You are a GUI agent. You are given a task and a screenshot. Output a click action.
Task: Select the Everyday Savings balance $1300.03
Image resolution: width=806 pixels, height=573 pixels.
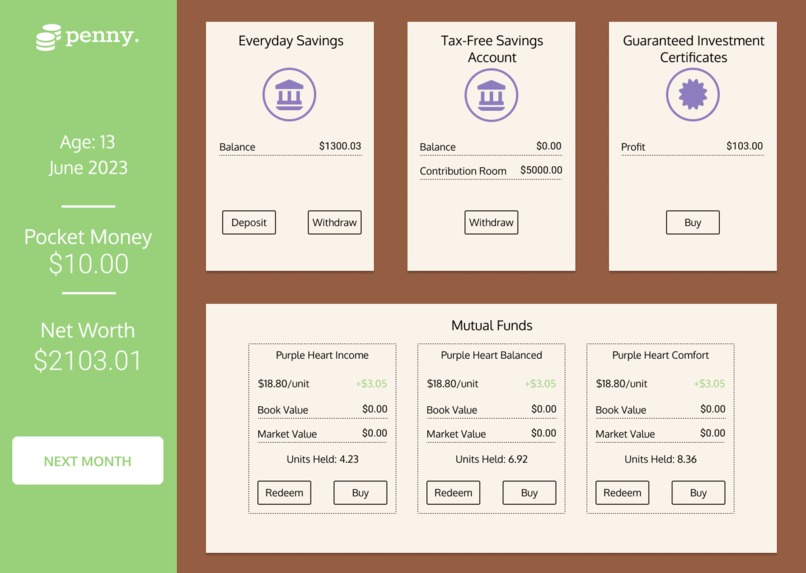(340, 146)
